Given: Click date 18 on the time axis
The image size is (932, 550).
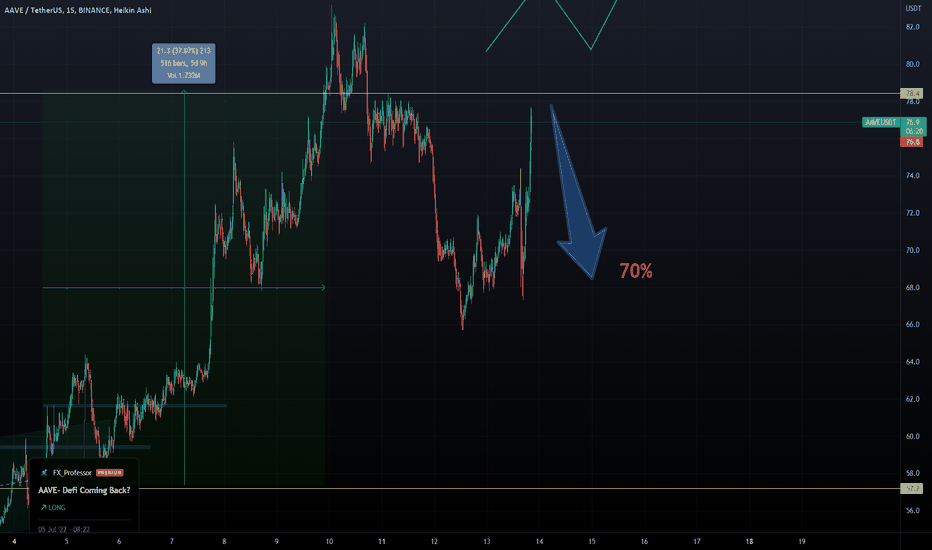Looking at the screenshot, I should tap(750, 542).
